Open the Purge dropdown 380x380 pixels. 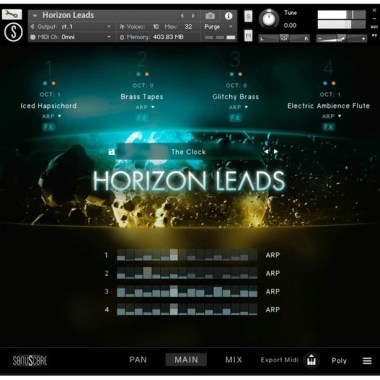tap(218, 27)
